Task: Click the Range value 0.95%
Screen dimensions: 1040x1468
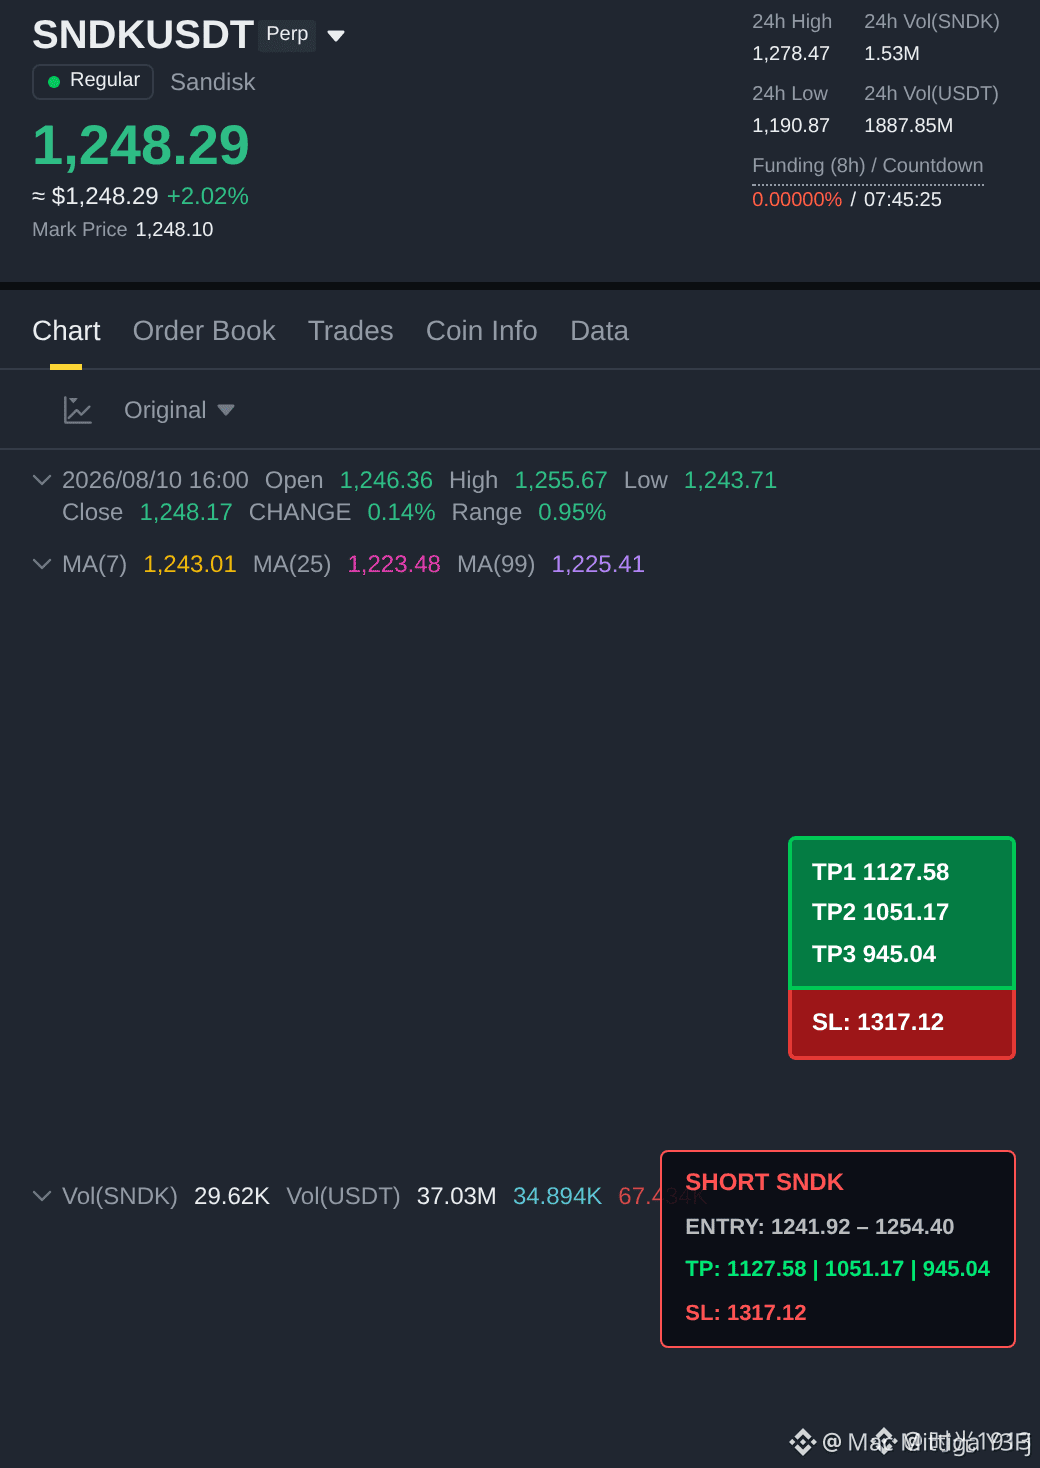Action: click(x=572, y=512)
